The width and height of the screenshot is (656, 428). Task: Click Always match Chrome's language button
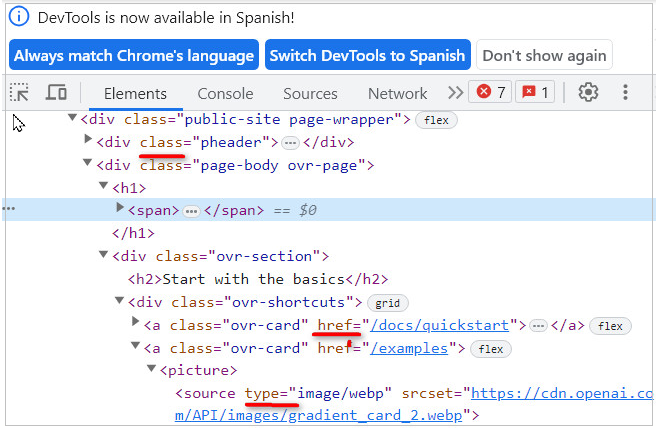(134, 55)
